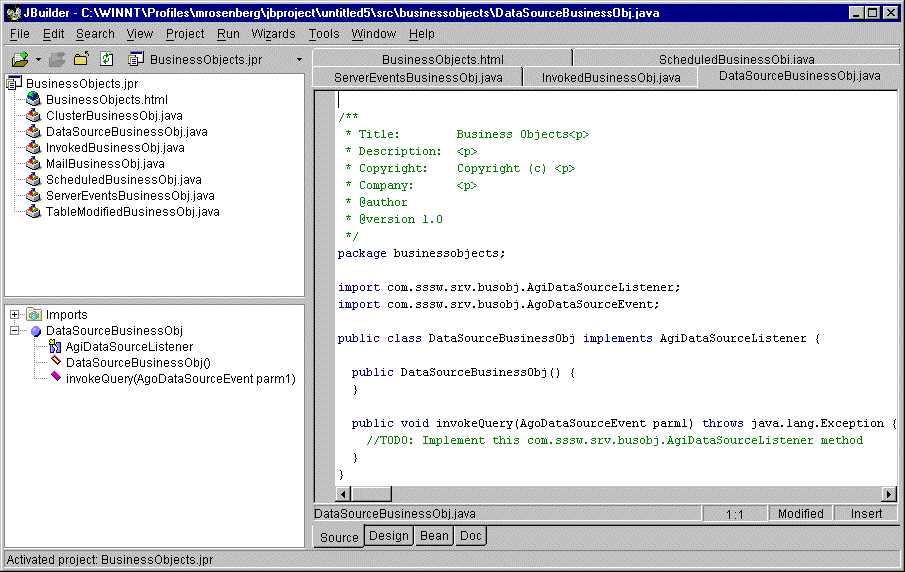Click the AgiDataSourceListener interface icon
The width and height of the screenshot is (905, 572).
(x=55, y=346)
